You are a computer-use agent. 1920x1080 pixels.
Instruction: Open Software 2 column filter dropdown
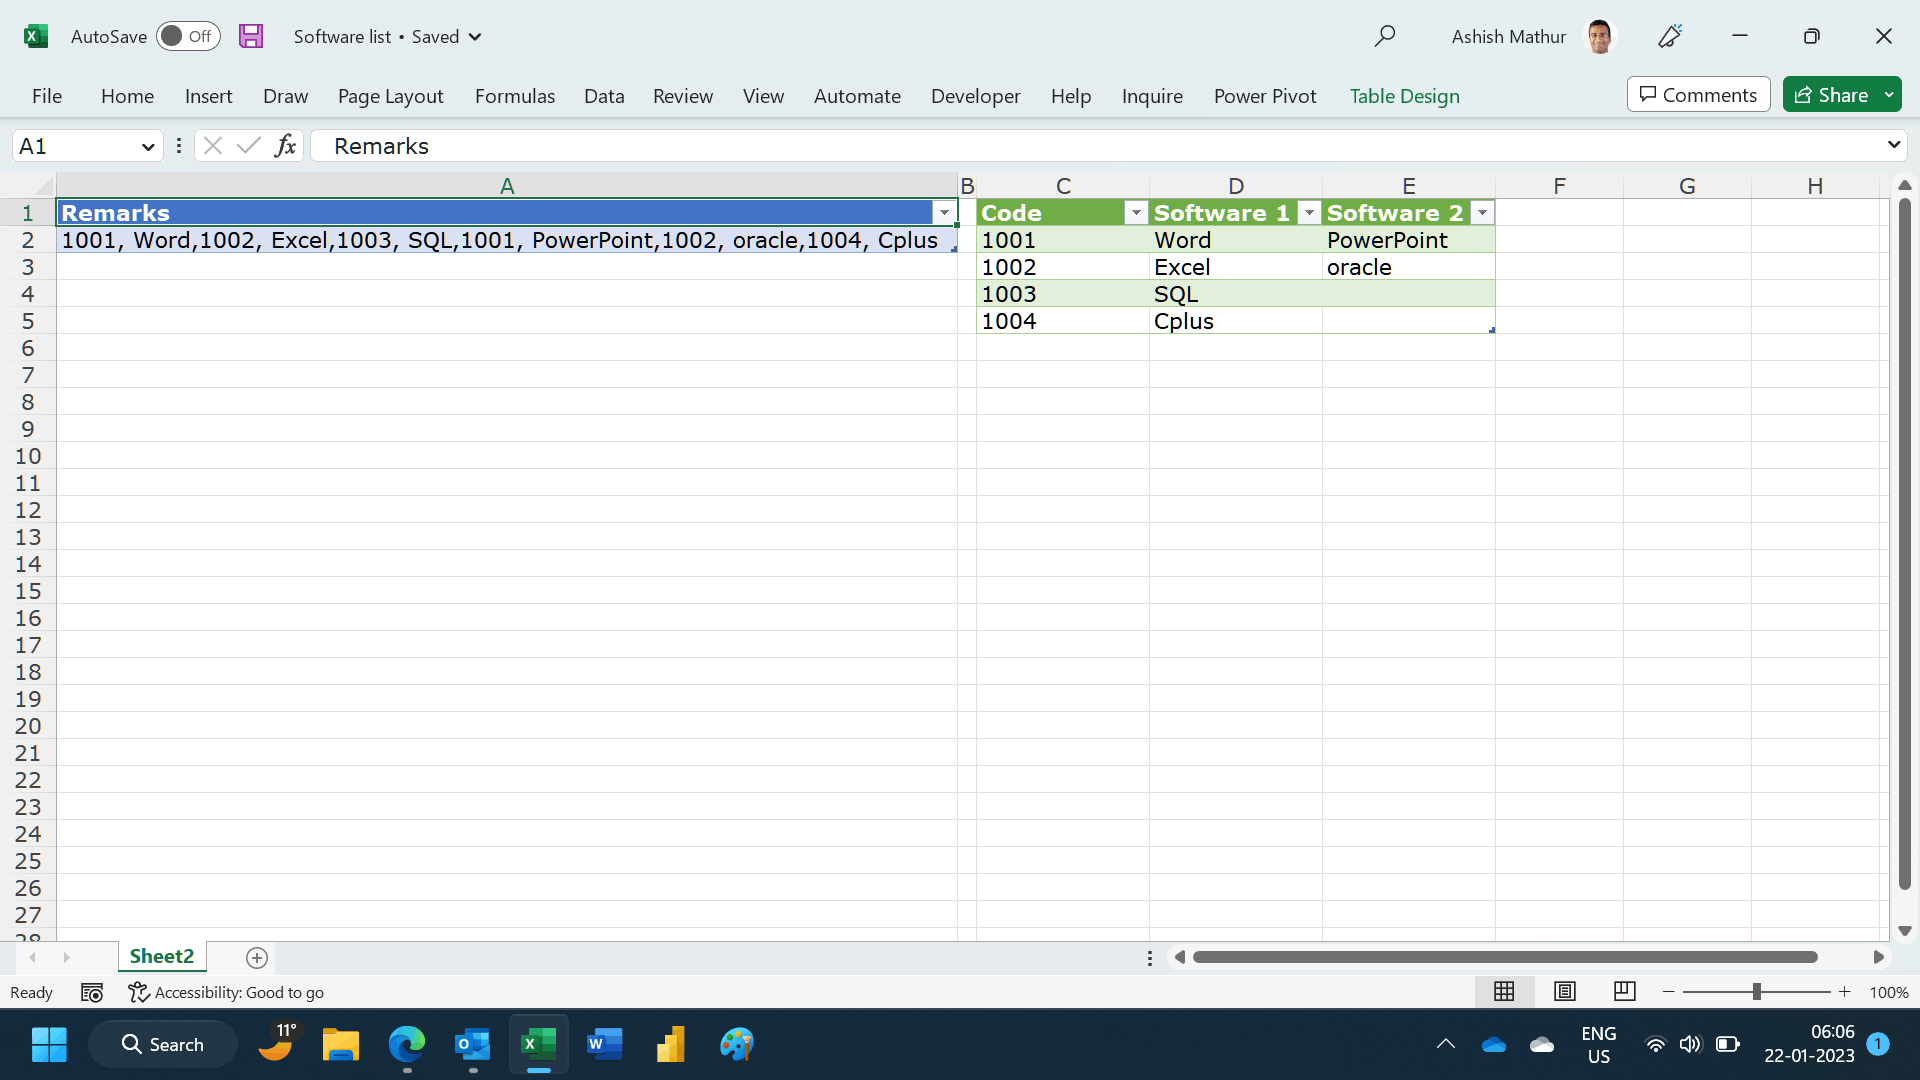coord(1482,213)
